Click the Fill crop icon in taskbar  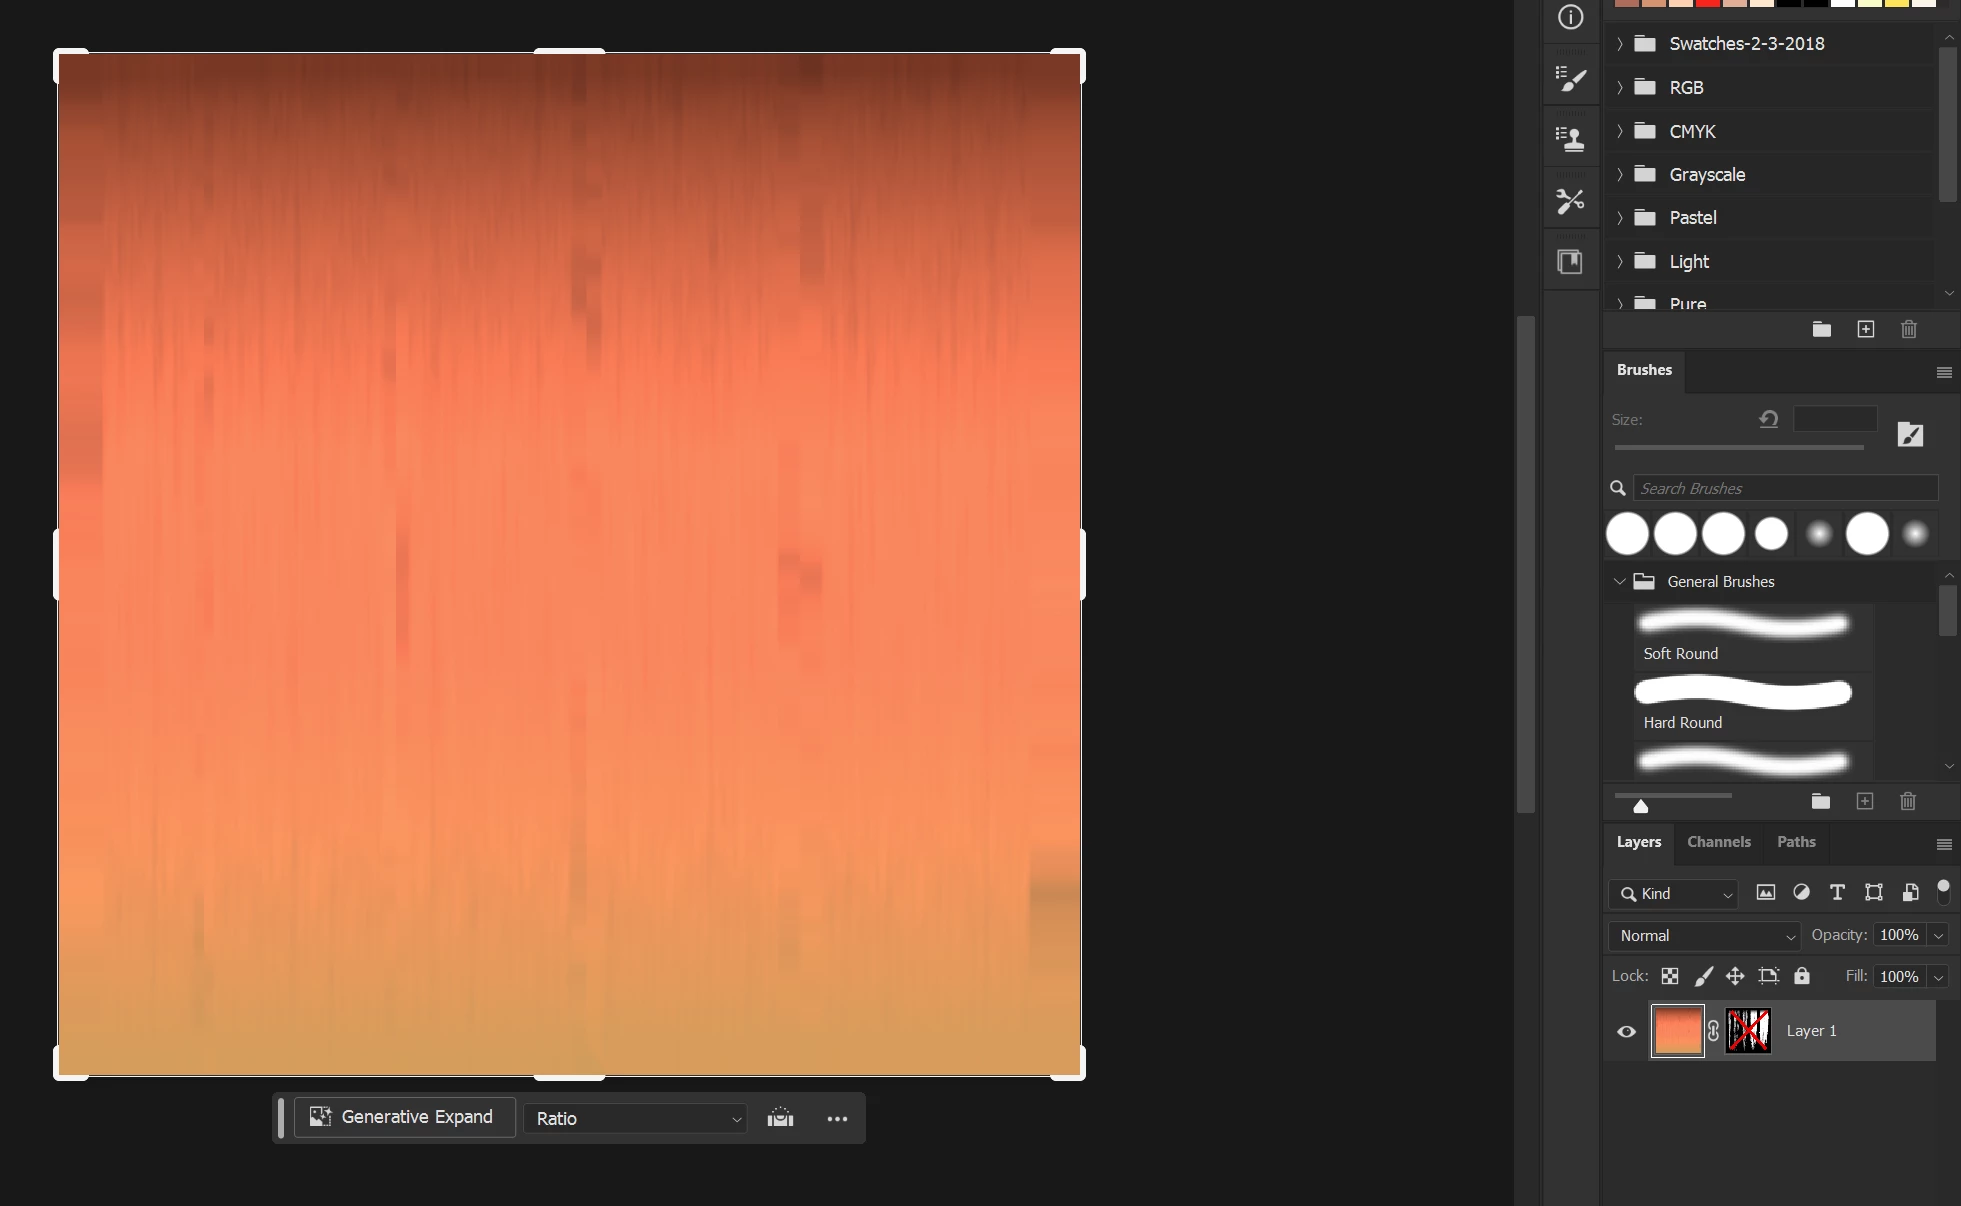coord(780,1118)
